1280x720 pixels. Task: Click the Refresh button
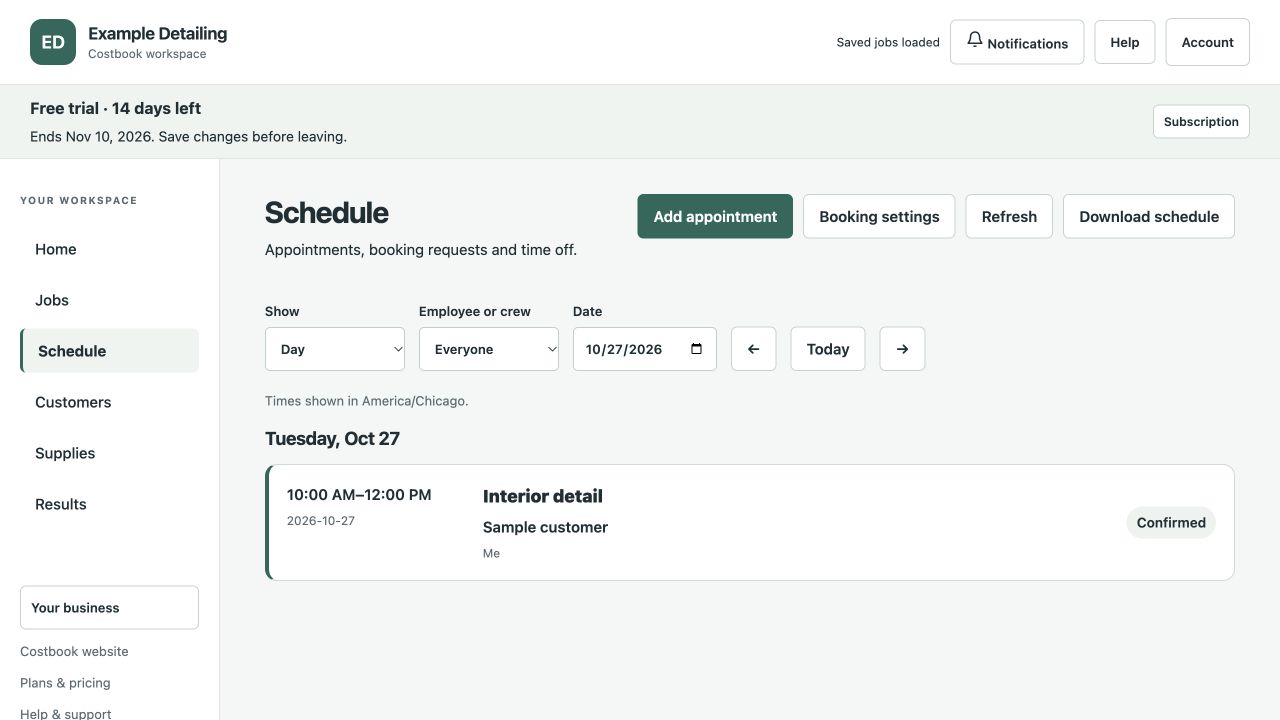(1009, 216)
